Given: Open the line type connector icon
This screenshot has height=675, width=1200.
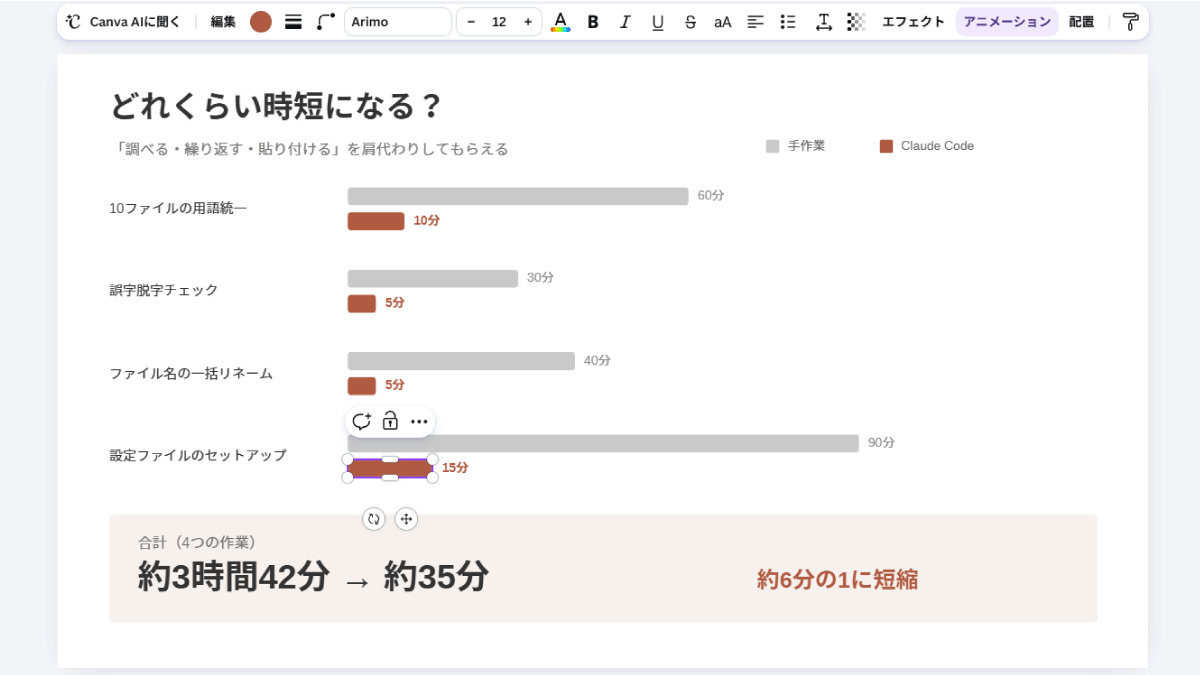Looking at the screenshot, I should tap(325, 22).
